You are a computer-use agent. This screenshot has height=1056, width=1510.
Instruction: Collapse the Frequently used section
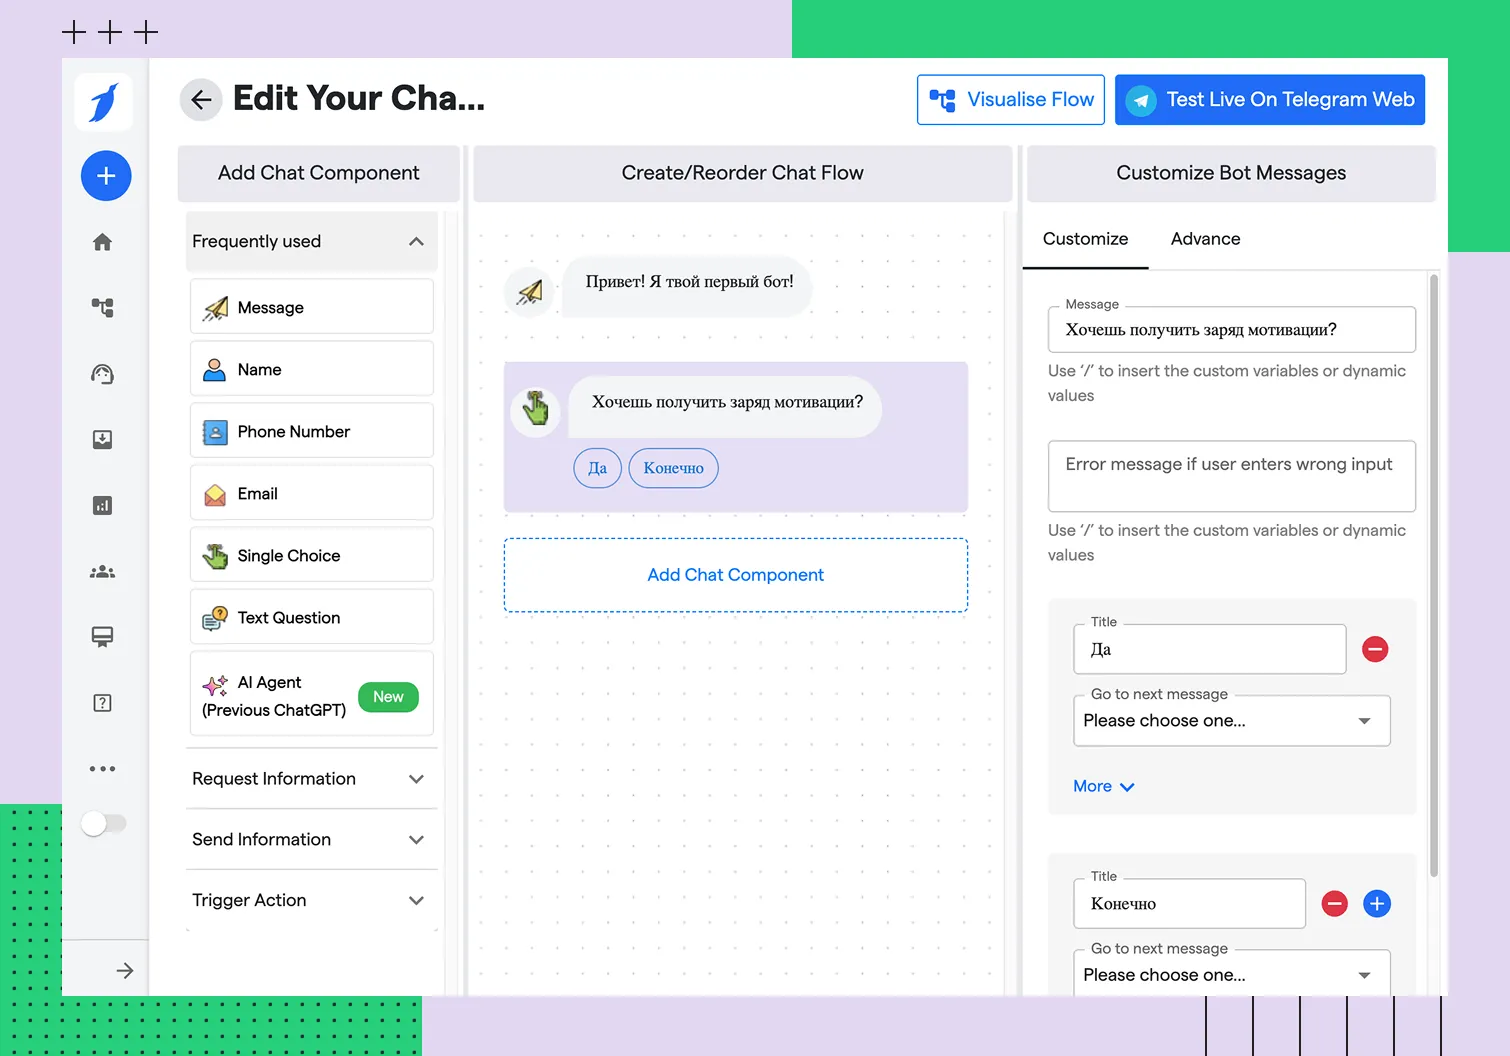click(416, 242)
